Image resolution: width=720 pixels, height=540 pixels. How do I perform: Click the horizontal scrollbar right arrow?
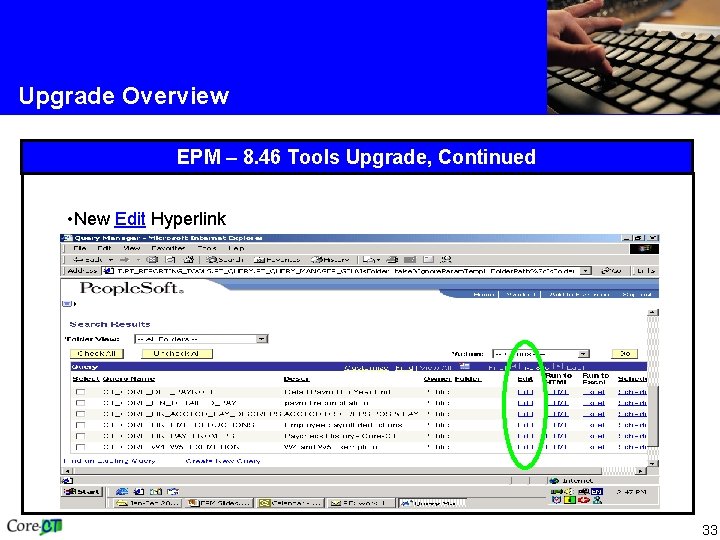pyautogui.click(x=641, y=471)
